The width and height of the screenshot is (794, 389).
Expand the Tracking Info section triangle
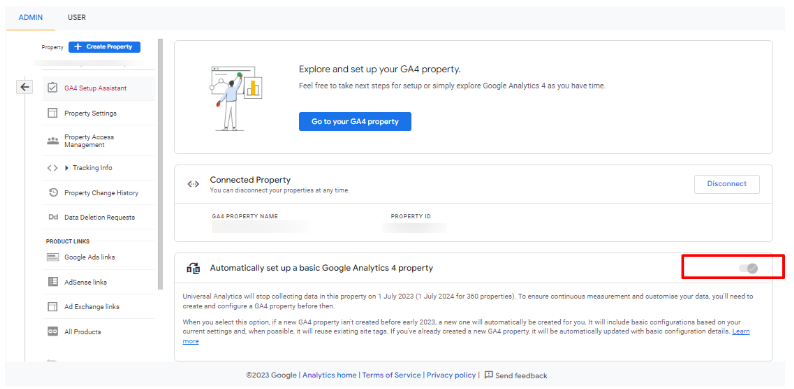click(x=67, y=168)
